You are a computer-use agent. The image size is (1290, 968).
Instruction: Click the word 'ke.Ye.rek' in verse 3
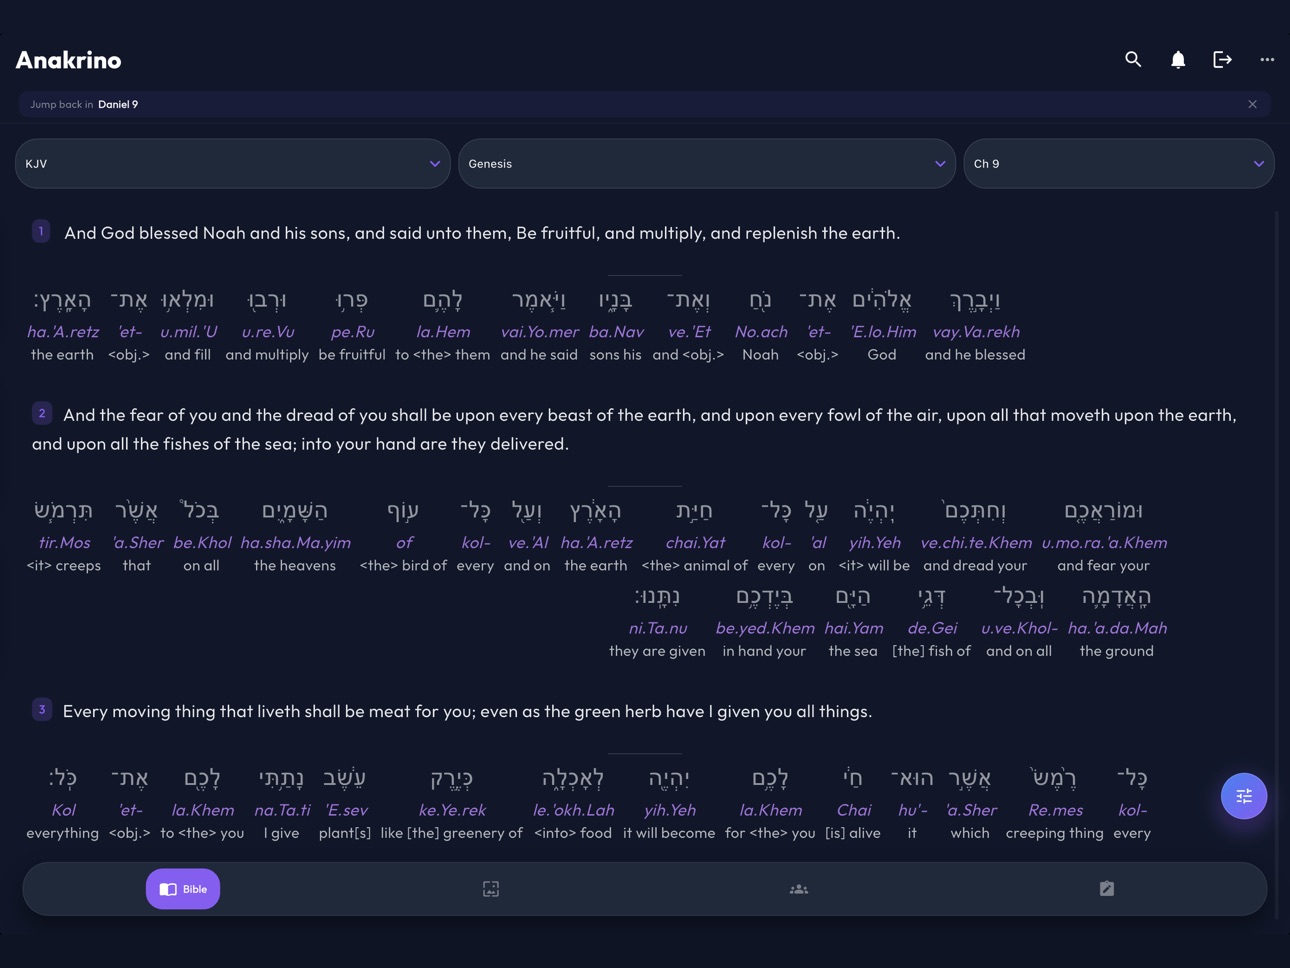452,810
